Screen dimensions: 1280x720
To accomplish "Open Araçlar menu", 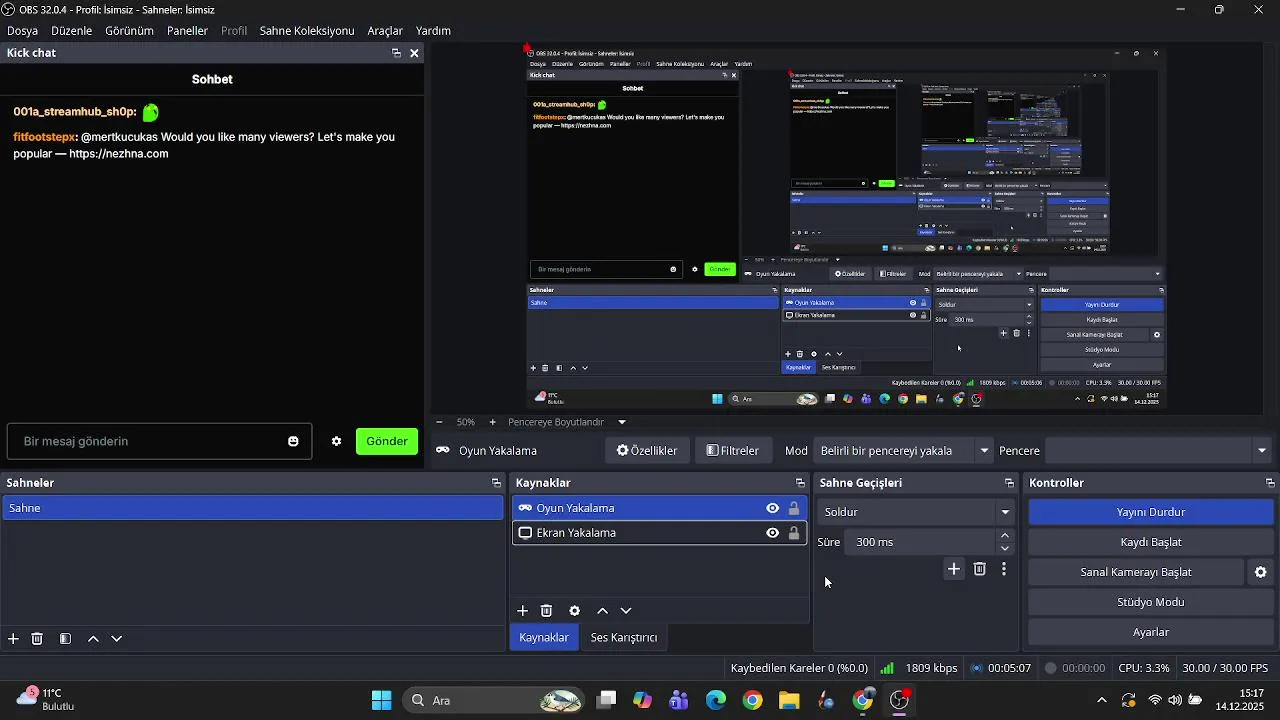I will (x=385, y=31).
